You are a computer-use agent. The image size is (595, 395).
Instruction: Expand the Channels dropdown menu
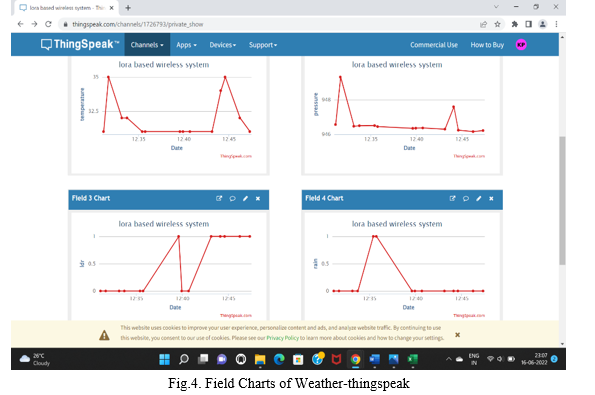[147, 45]
